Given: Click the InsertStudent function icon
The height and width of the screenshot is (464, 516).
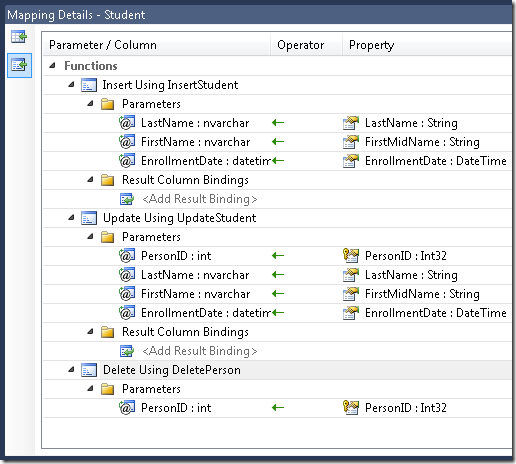Looking at the screenshot, I should click(x=89, y=85).
